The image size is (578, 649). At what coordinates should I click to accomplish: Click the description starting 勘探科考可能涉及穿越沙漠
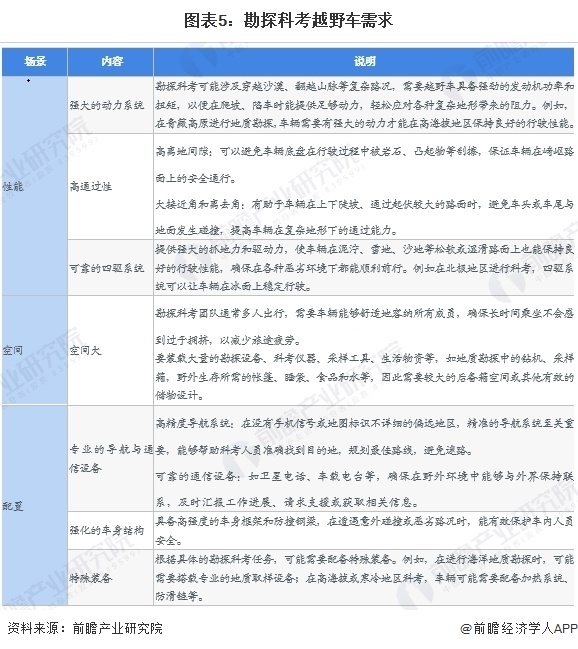click(364, 105)
